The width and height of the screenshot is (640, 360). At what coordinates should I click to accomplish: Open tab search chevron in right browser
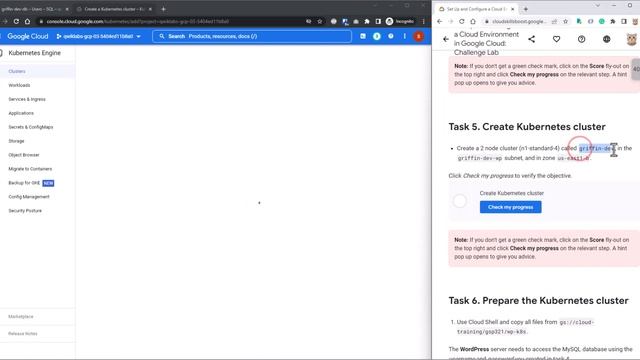pos(598,6)
